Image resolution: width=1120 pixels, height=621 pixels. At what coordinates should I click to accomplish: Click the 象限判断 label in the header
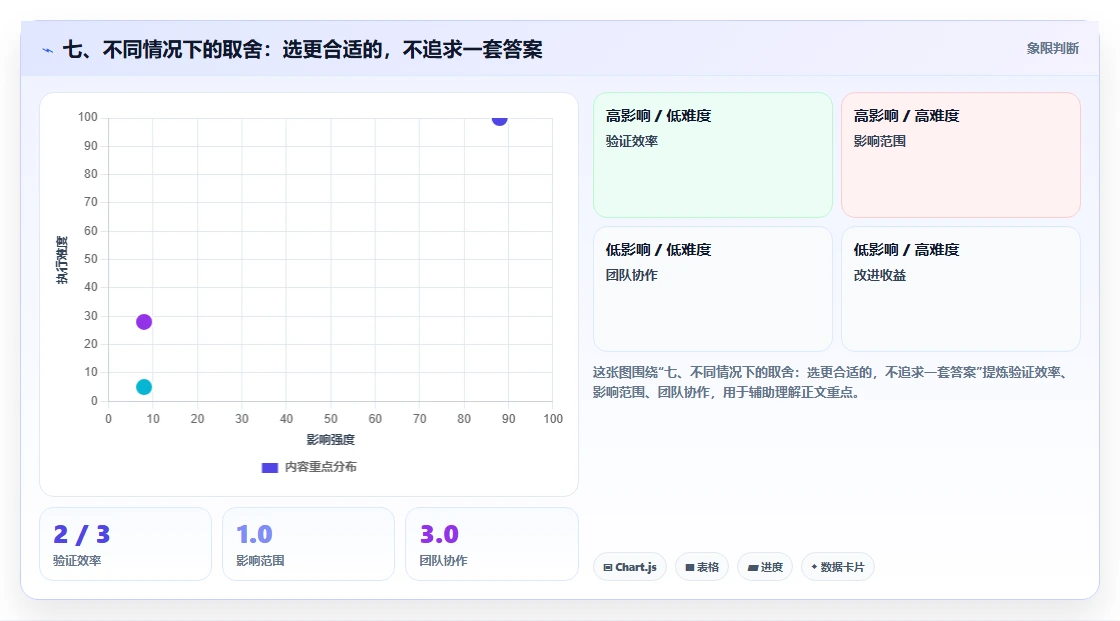click(x=1052, y=49)
